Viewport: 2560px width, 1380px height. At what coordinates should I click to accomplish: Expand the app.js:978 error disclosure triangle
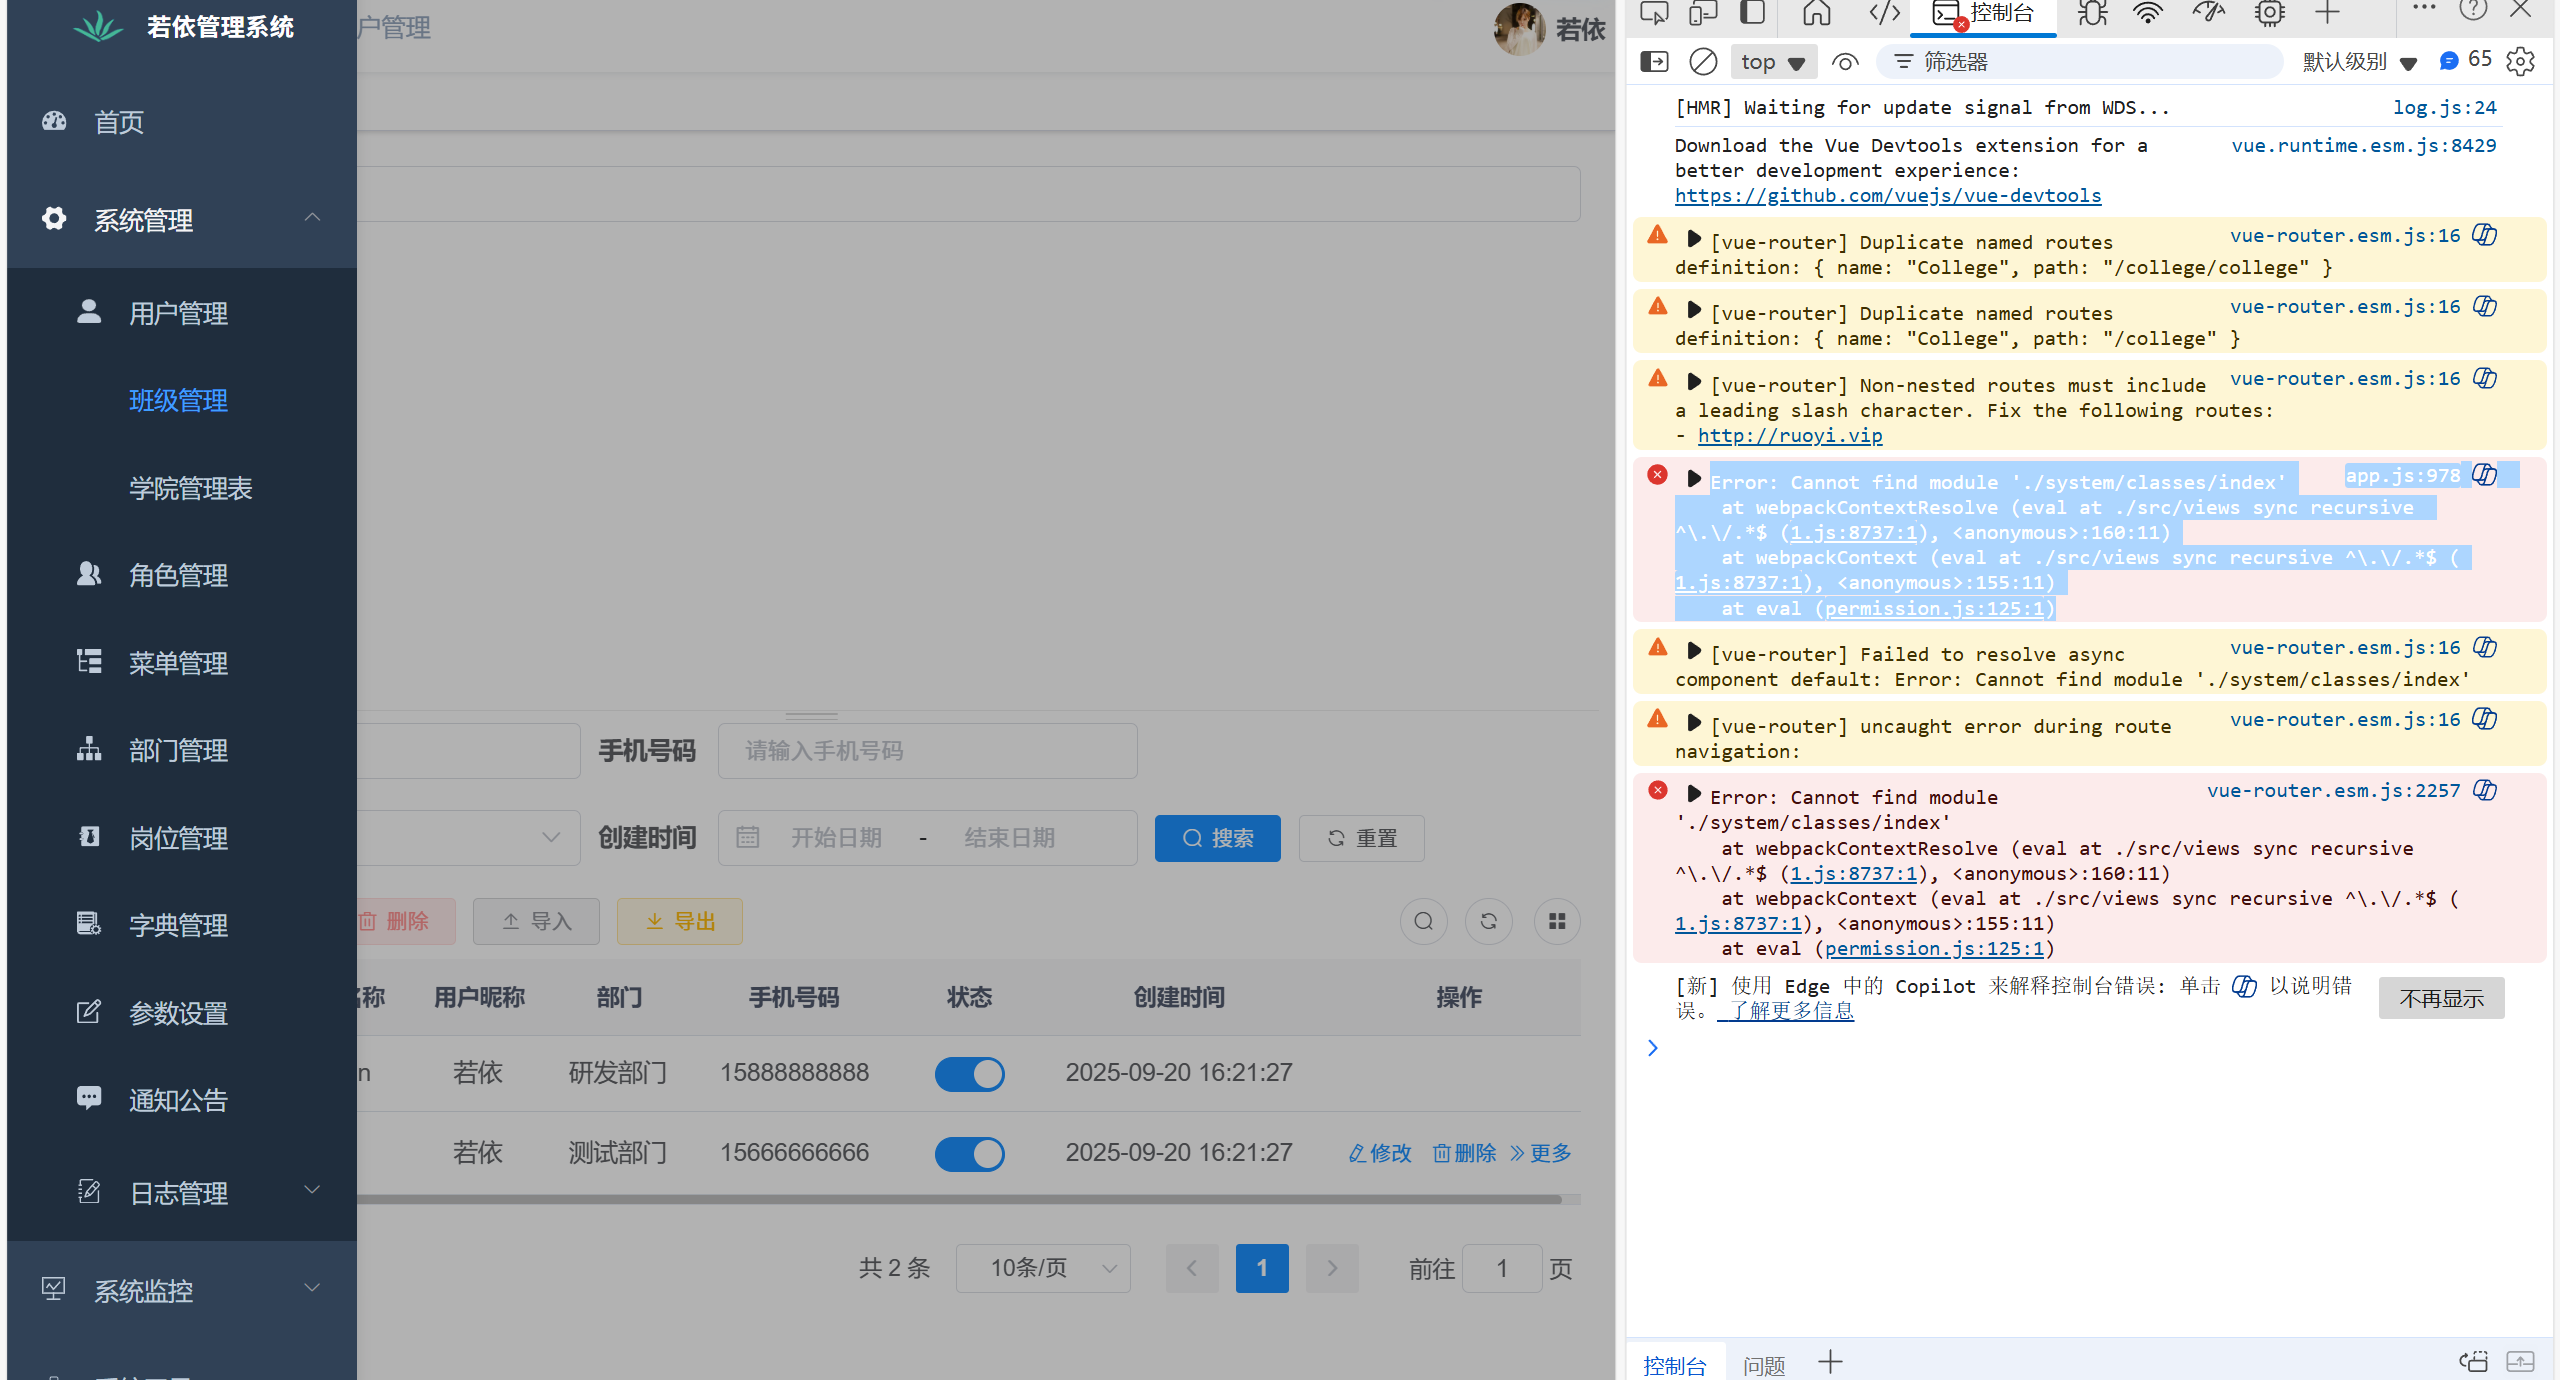(1693, 479)
